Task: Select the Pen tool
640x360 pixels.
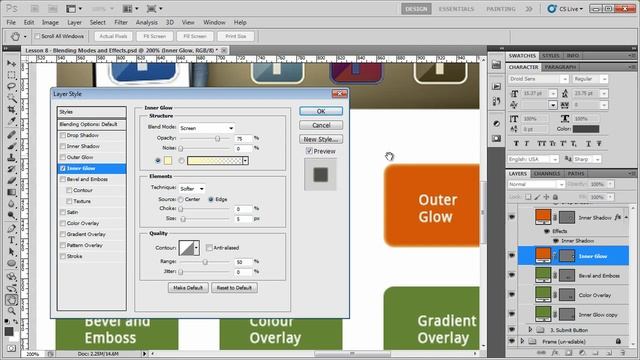Action: pyautogui.click(x=11, y=229)
